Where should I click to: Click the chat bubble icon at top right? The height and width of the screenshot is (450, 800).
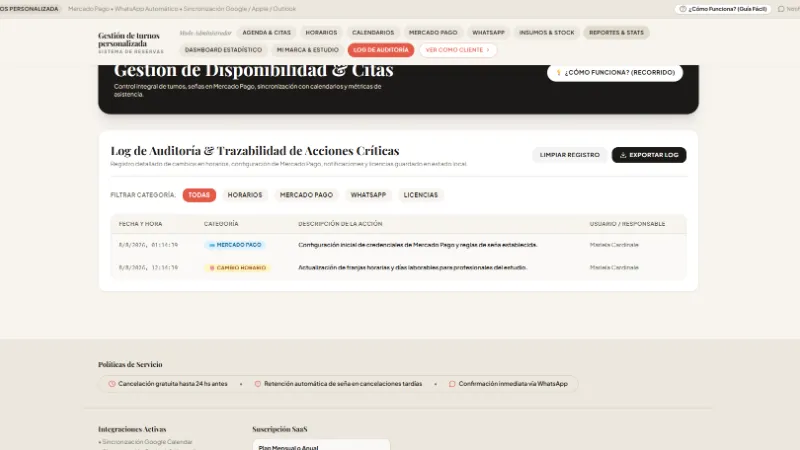[781, 9]
